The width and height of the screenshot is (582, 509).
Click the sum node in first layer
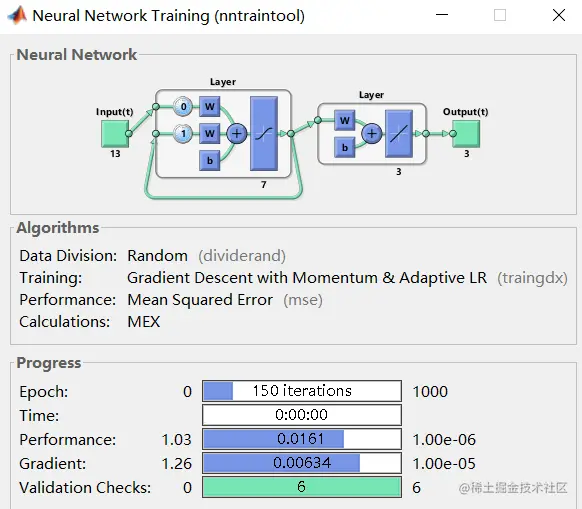click(236, 134)
